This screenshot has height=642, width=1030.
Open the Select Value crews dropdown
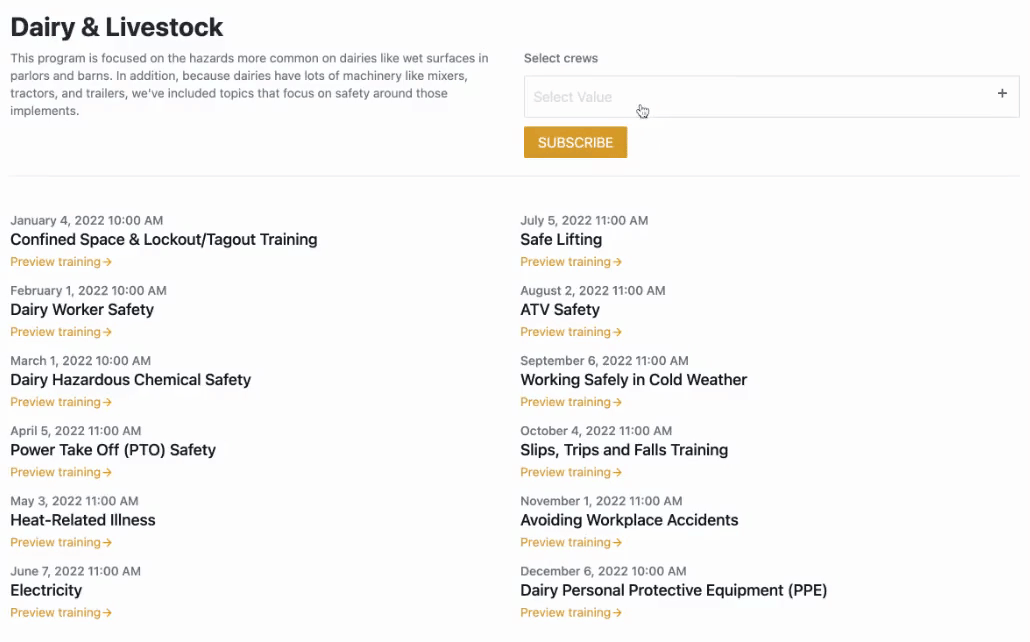tap(771, 97)
